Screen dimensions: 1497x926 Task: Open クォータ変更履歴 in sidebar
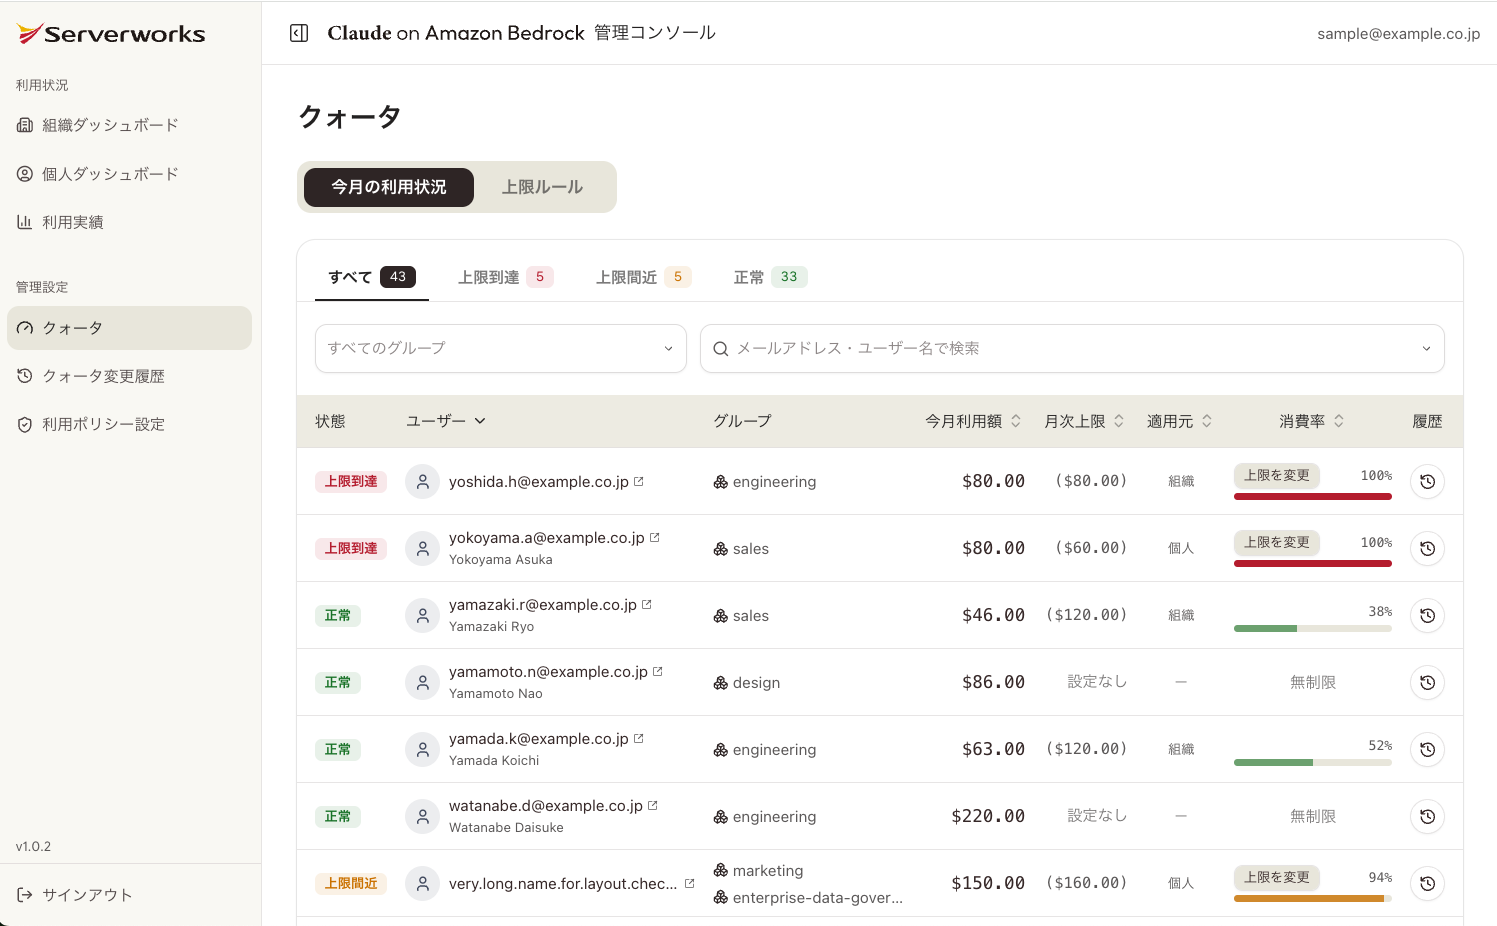point(129,376)
